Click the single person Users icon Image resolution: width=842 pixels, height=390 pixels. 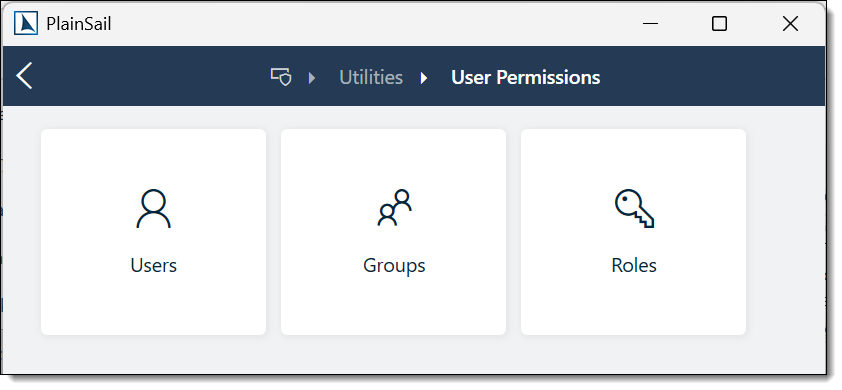point(154,208)
